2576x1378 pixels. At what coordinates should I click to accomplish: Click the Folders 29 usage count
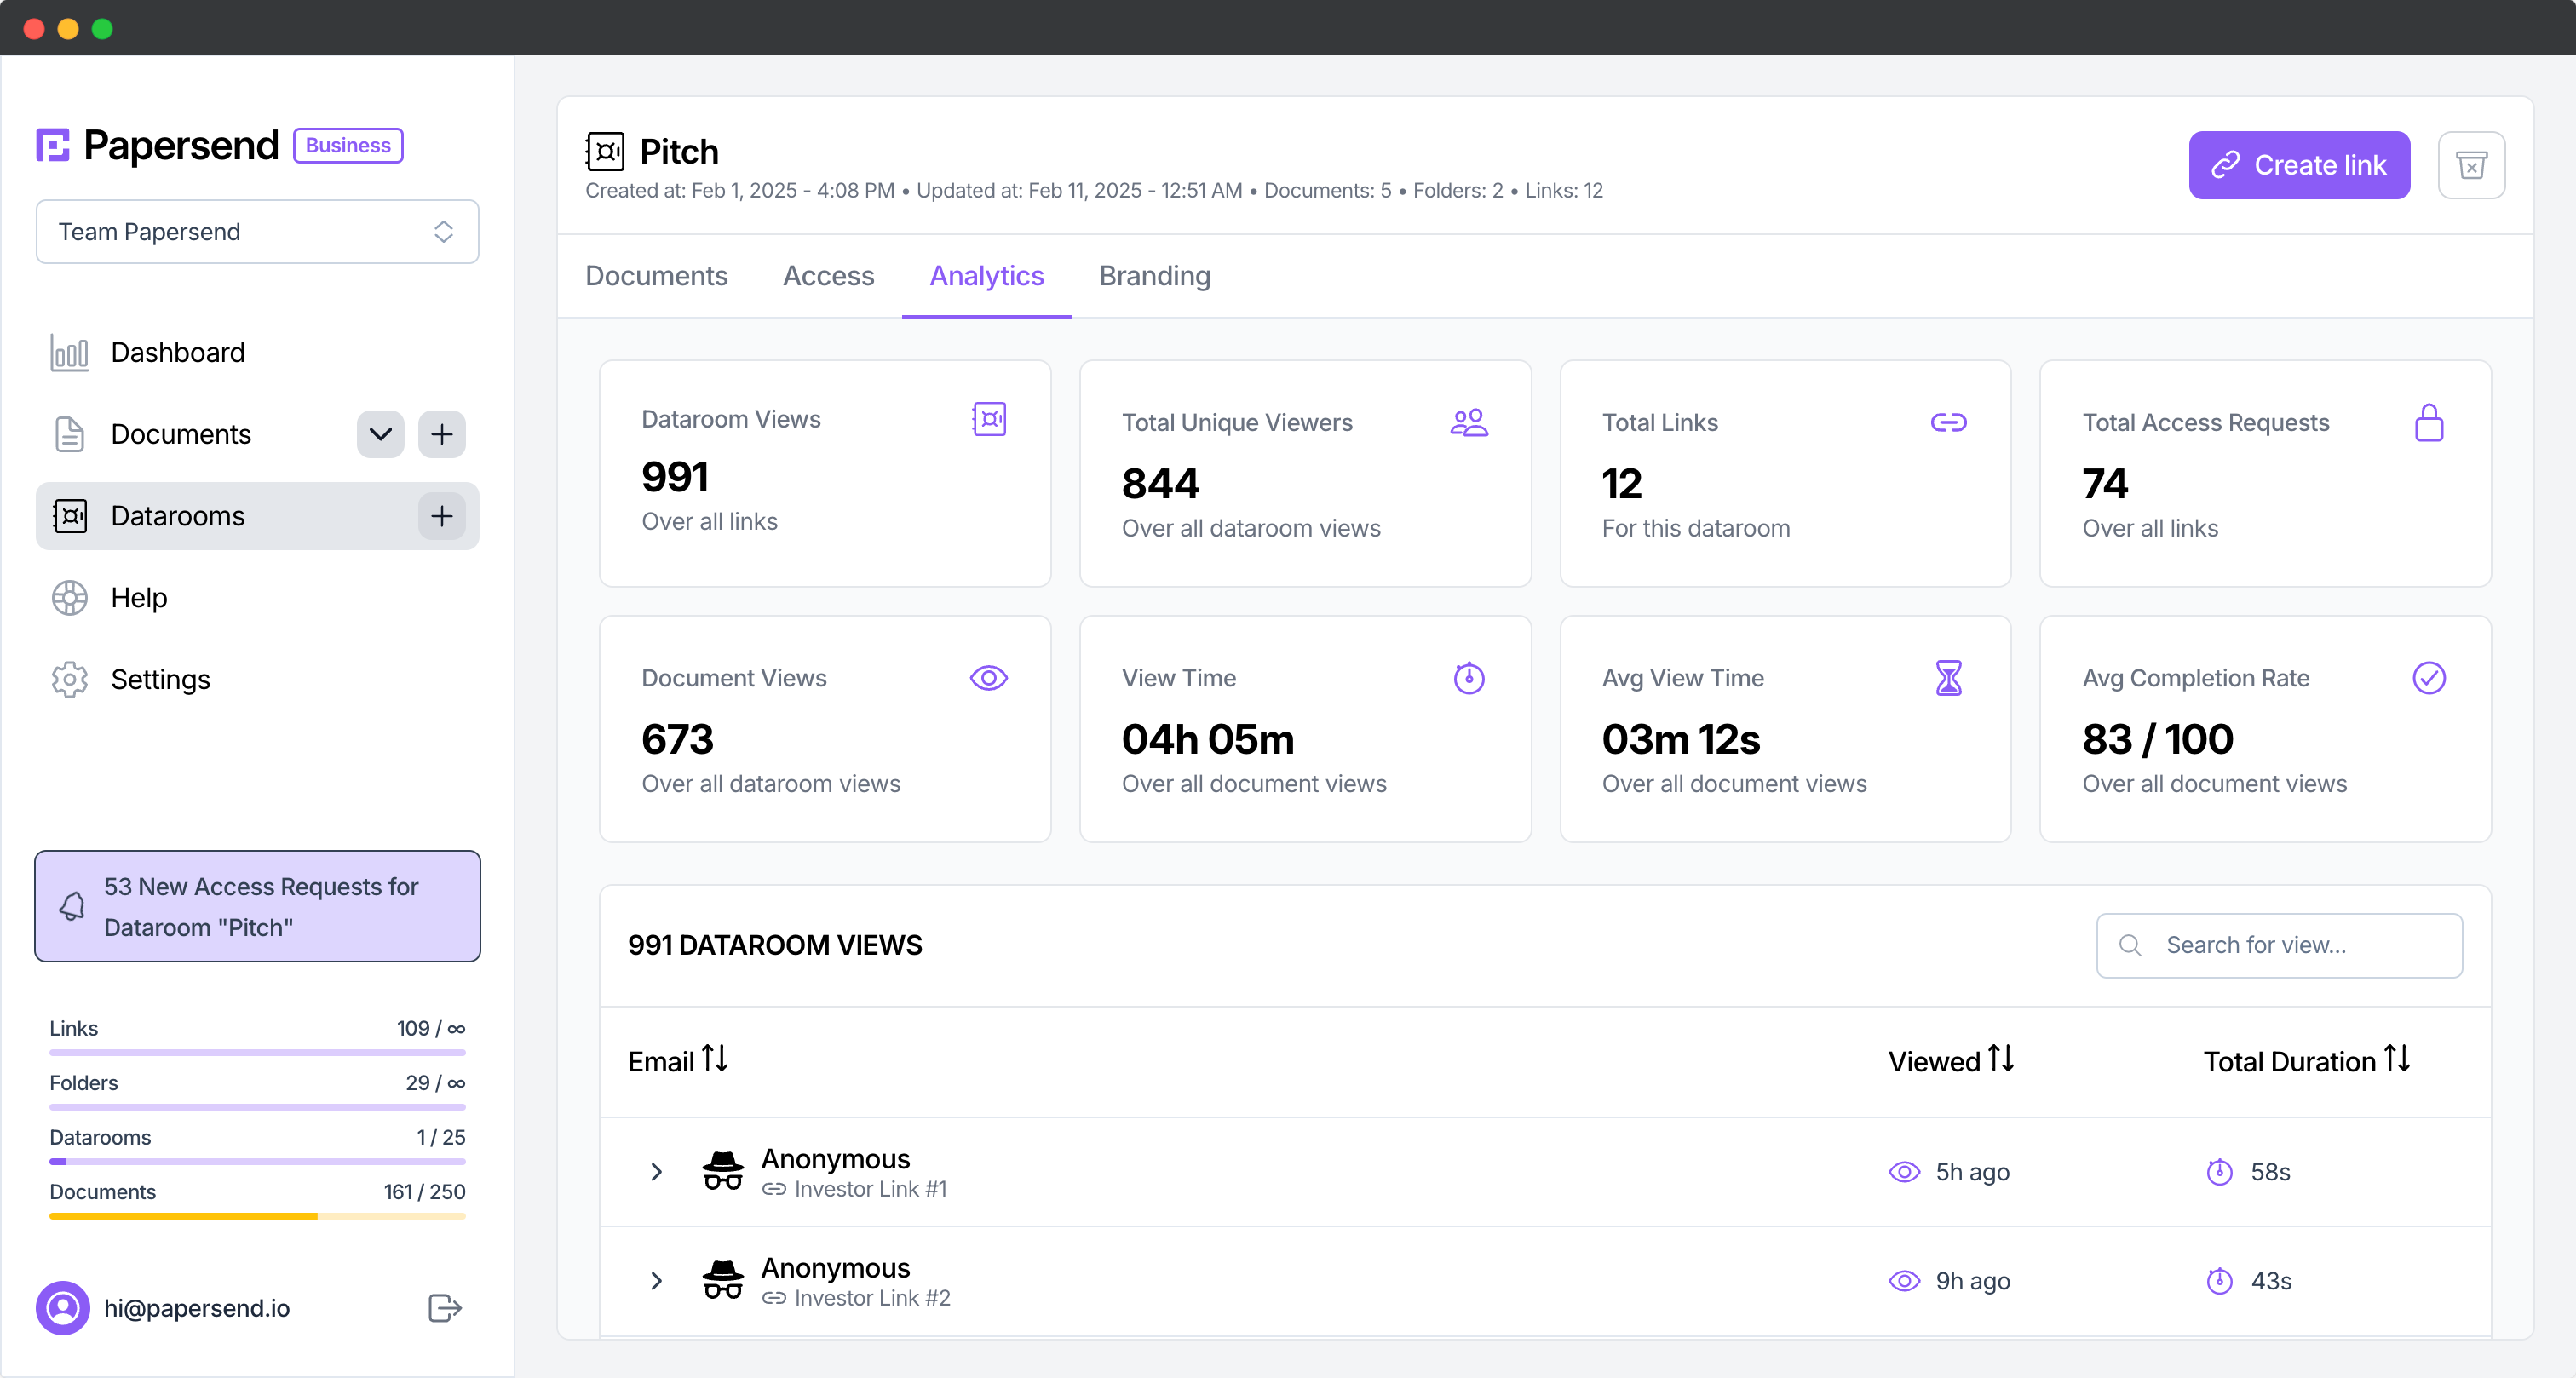tap(435, 1083)
